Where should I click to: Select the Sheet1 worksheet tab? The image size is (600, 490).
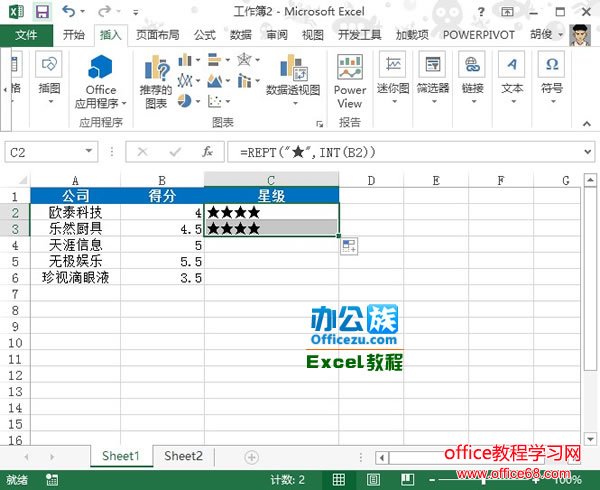[121, 456]
